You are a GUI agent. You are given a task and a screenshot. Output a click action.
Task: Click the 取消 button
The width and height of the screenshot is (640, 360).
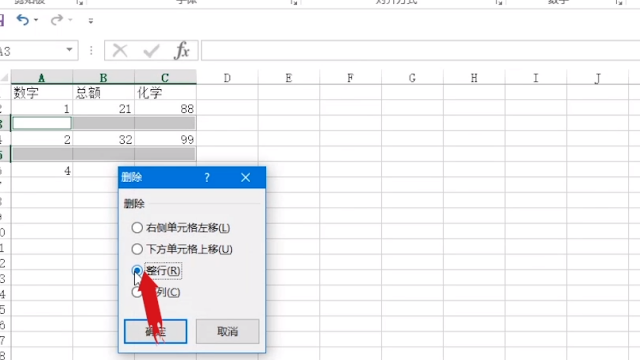(227, 331)
